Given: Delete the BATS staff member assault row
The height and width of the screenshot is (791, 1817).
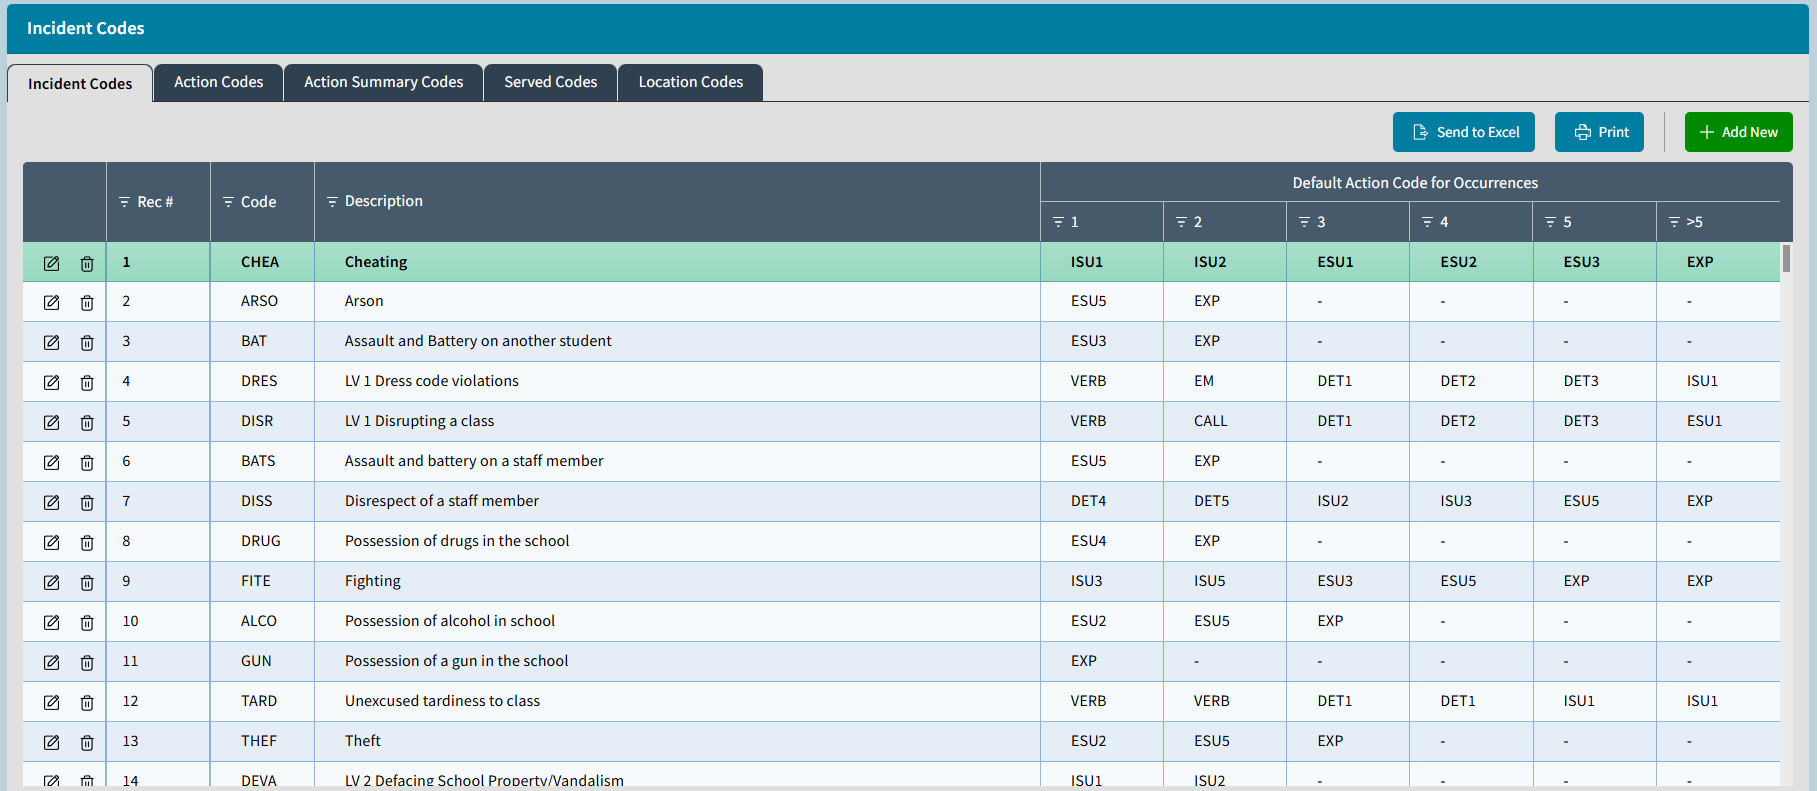Looking at the screenshot, I should click(87, 462).
